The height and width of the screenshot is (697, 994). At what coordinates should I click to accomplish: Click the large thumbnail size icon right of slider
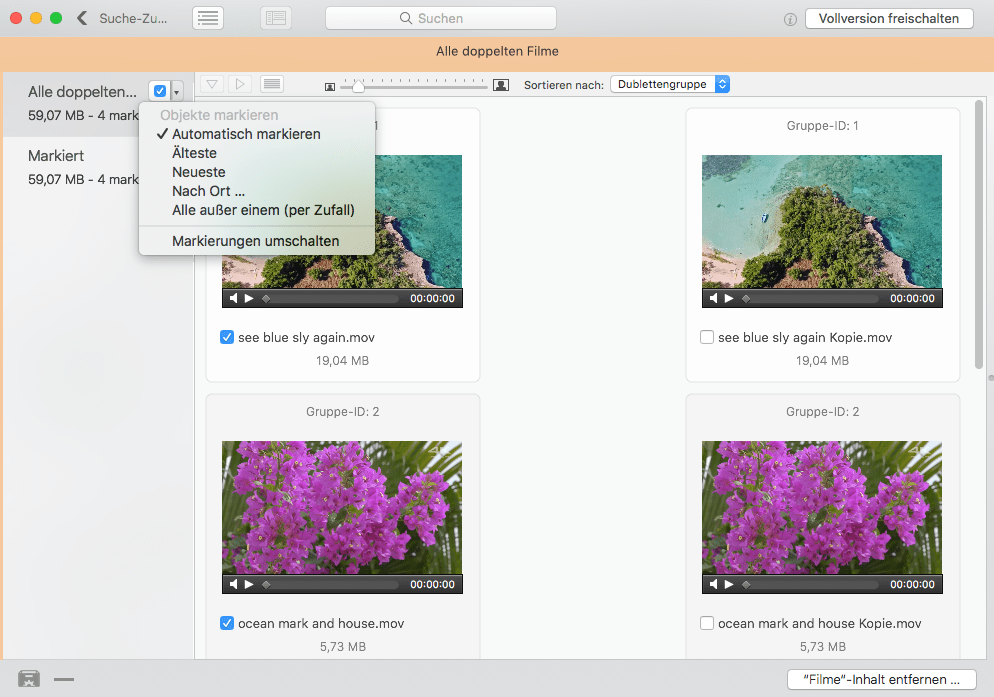click(501, 87)
